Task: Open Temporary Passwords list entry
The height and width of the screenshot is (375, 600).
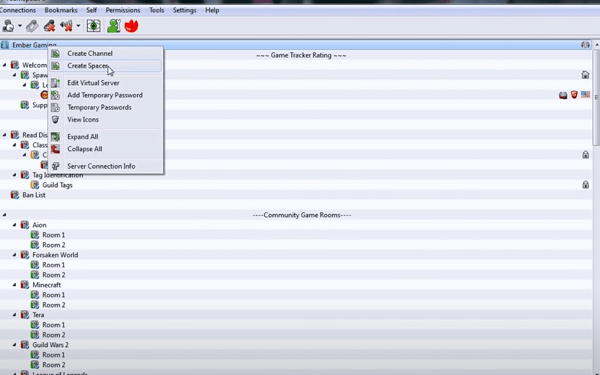Action: (106, 107)
